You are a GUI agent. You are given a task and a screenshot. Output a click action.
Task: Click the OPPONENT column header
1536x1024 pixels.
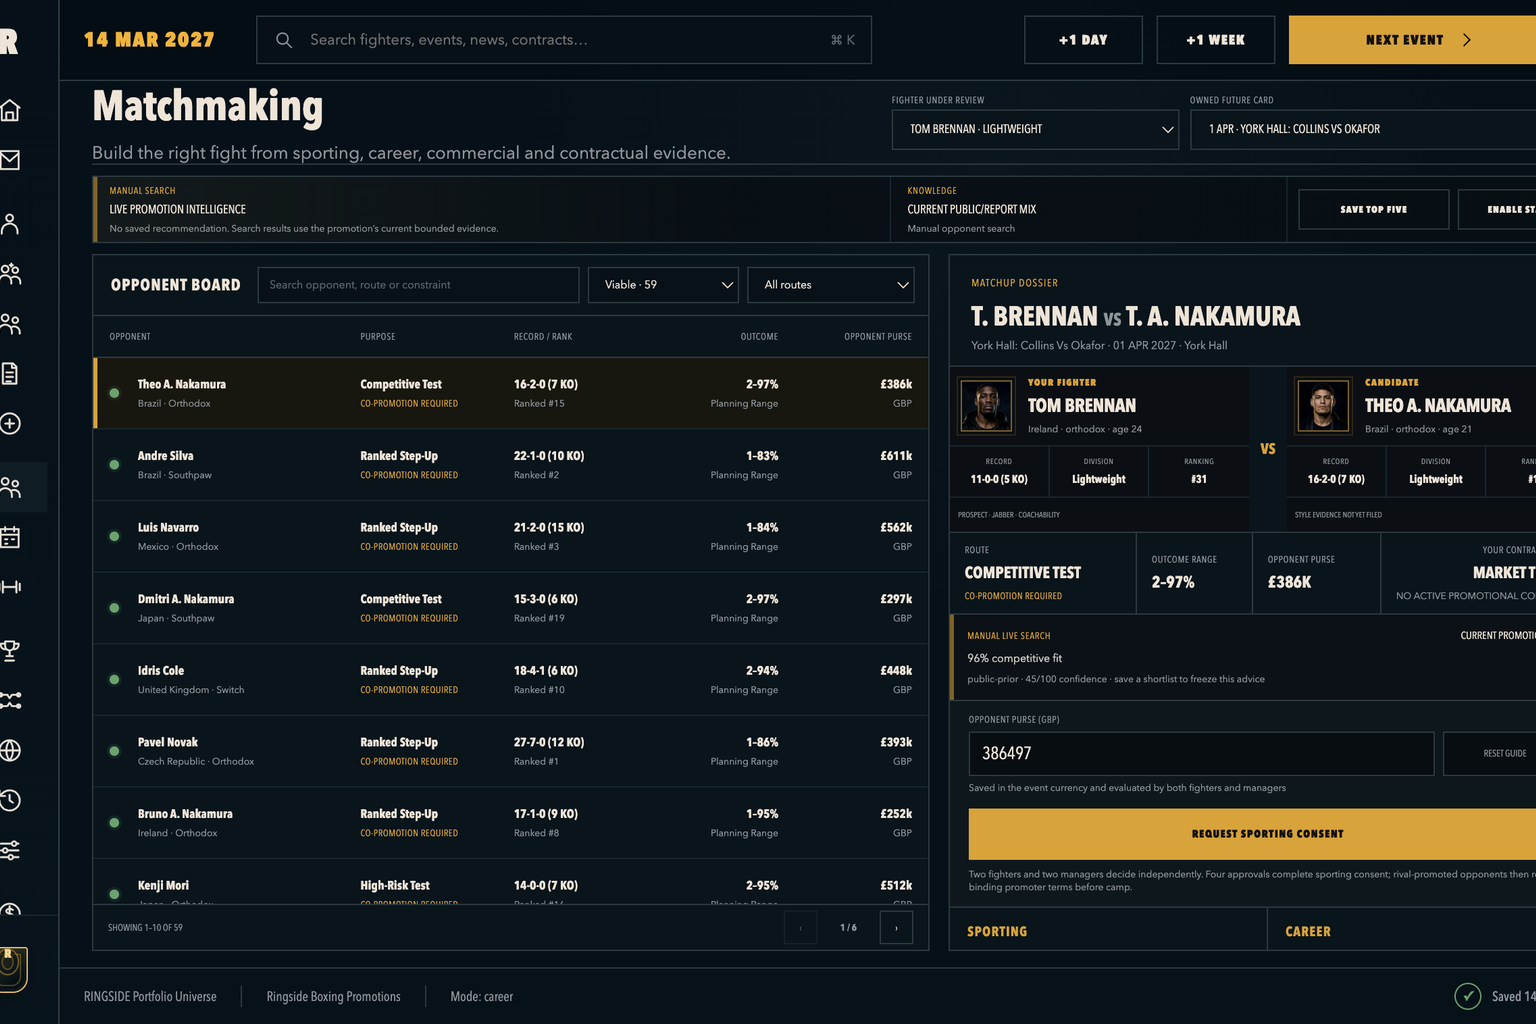coord(130,337)
